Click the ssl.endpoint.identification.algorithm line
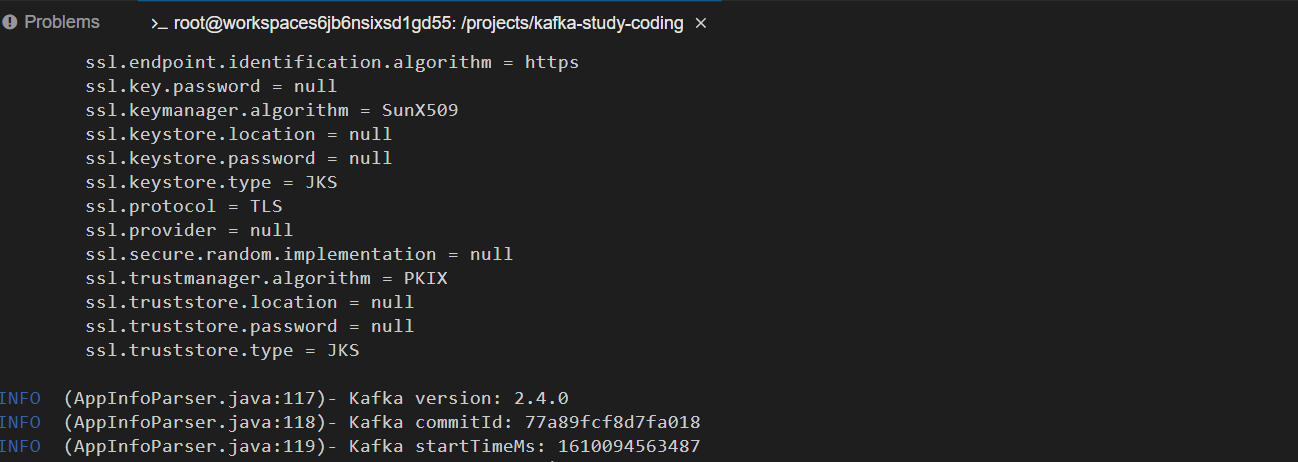The height and width of the screenshot is (462, 1298). [332, 62]
